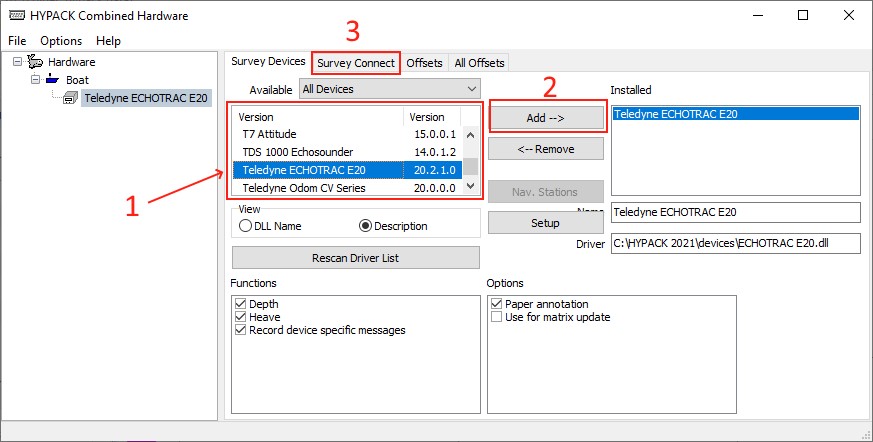873x442 pixels.
Task: Collapse the Boat tree node
Action: (x=35, y=80)
